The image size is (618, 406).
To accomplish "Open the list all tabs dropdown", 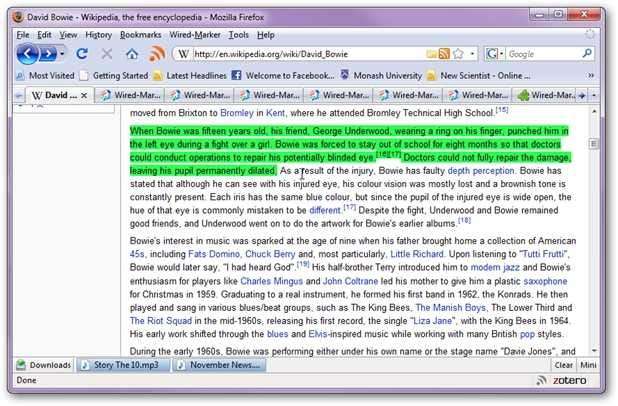I will tap(594, 96).
